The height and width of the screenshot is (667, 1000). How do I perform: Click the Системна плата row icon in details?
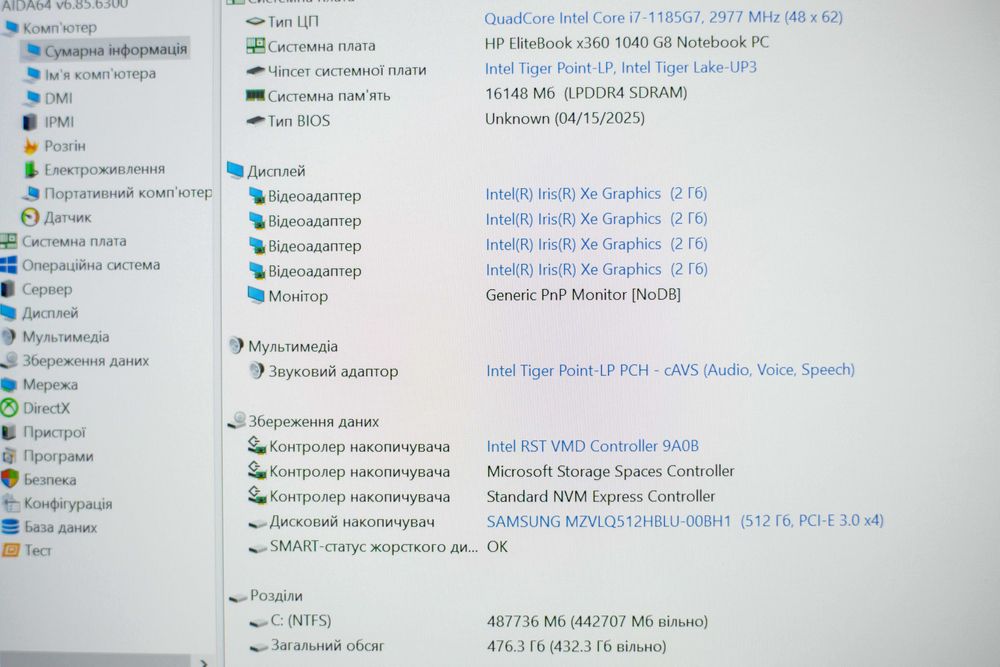(x=255, y=45)
